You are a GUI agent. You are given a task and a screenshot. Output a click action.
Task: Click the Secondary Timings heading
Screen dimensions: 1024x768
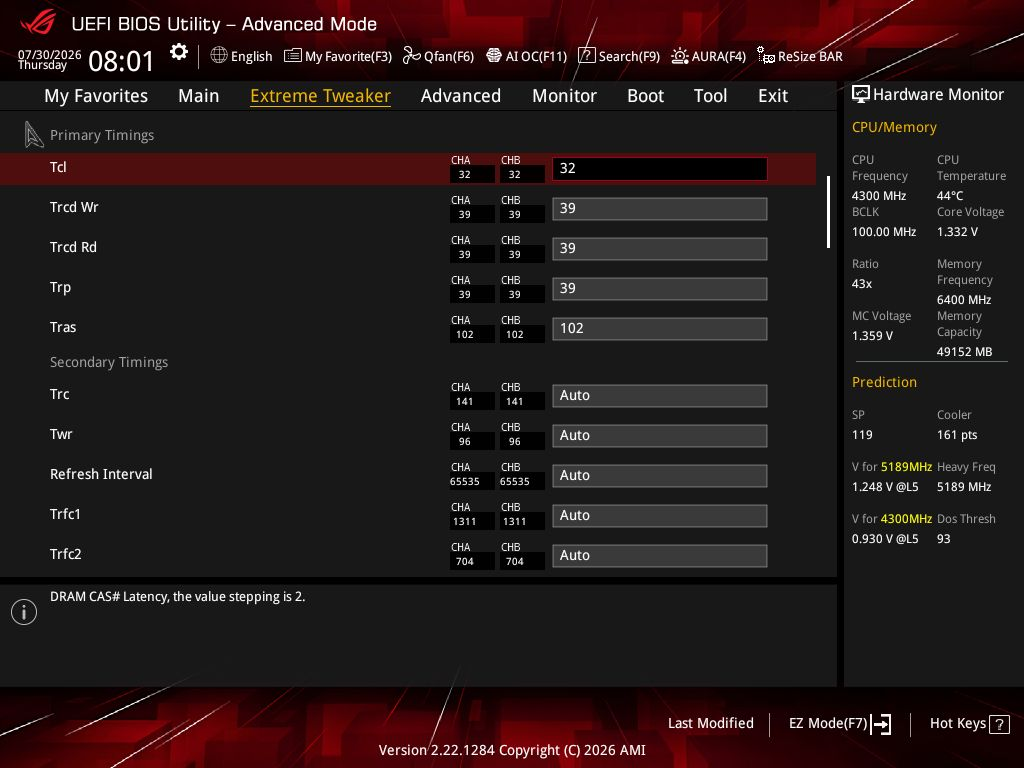[109, 362]
